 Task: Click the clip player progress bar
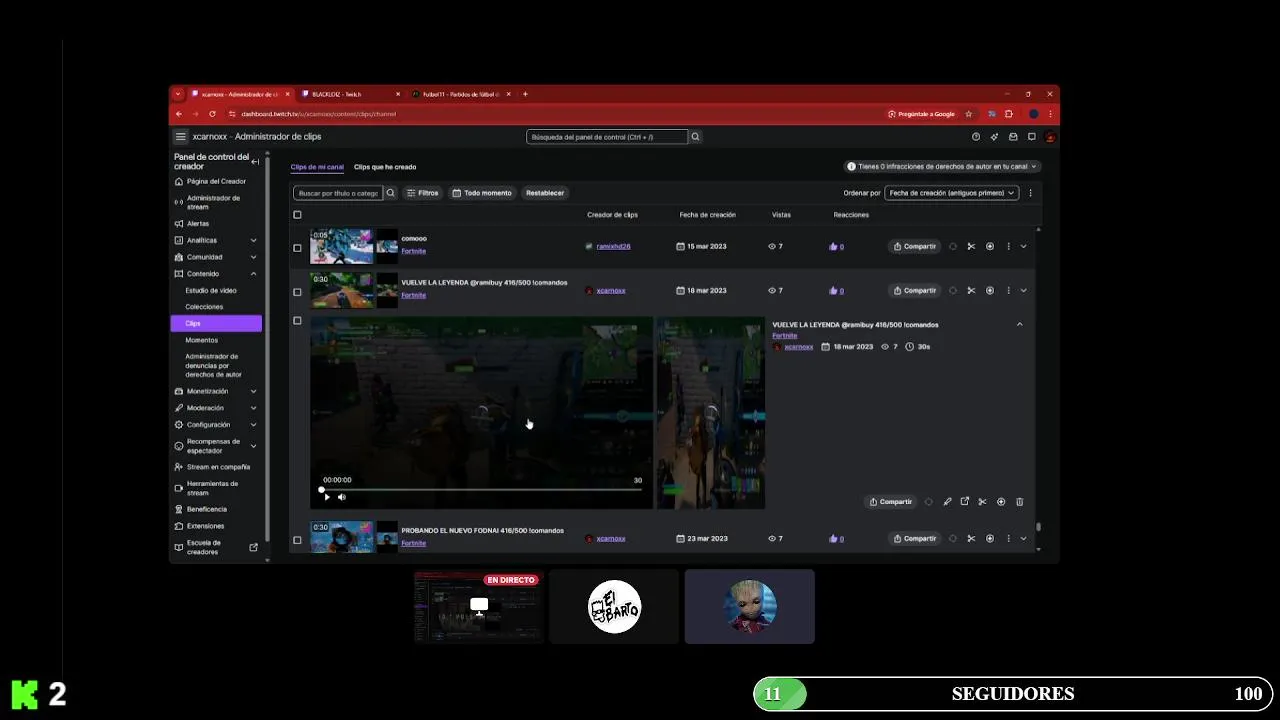[x=481, y=489]
